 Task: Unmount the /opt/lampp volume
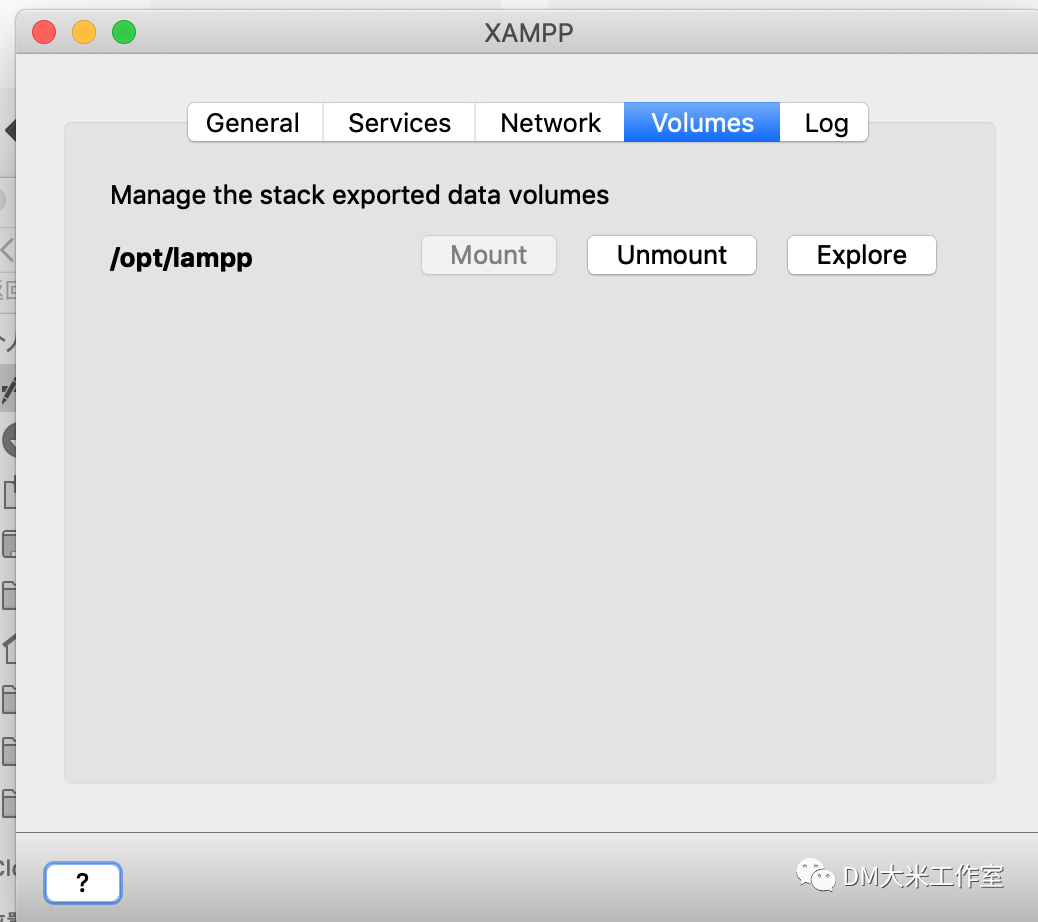pyautogui.click(x=671, y=255)
